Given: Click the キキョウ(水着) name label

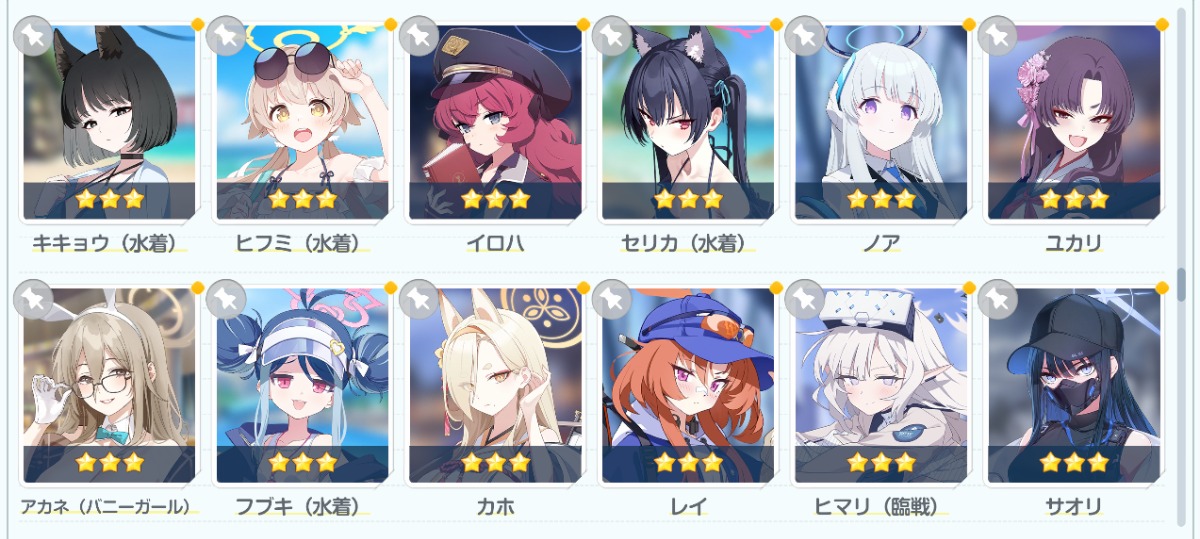Looking at the screenshot, I should (x=110, y=243).
